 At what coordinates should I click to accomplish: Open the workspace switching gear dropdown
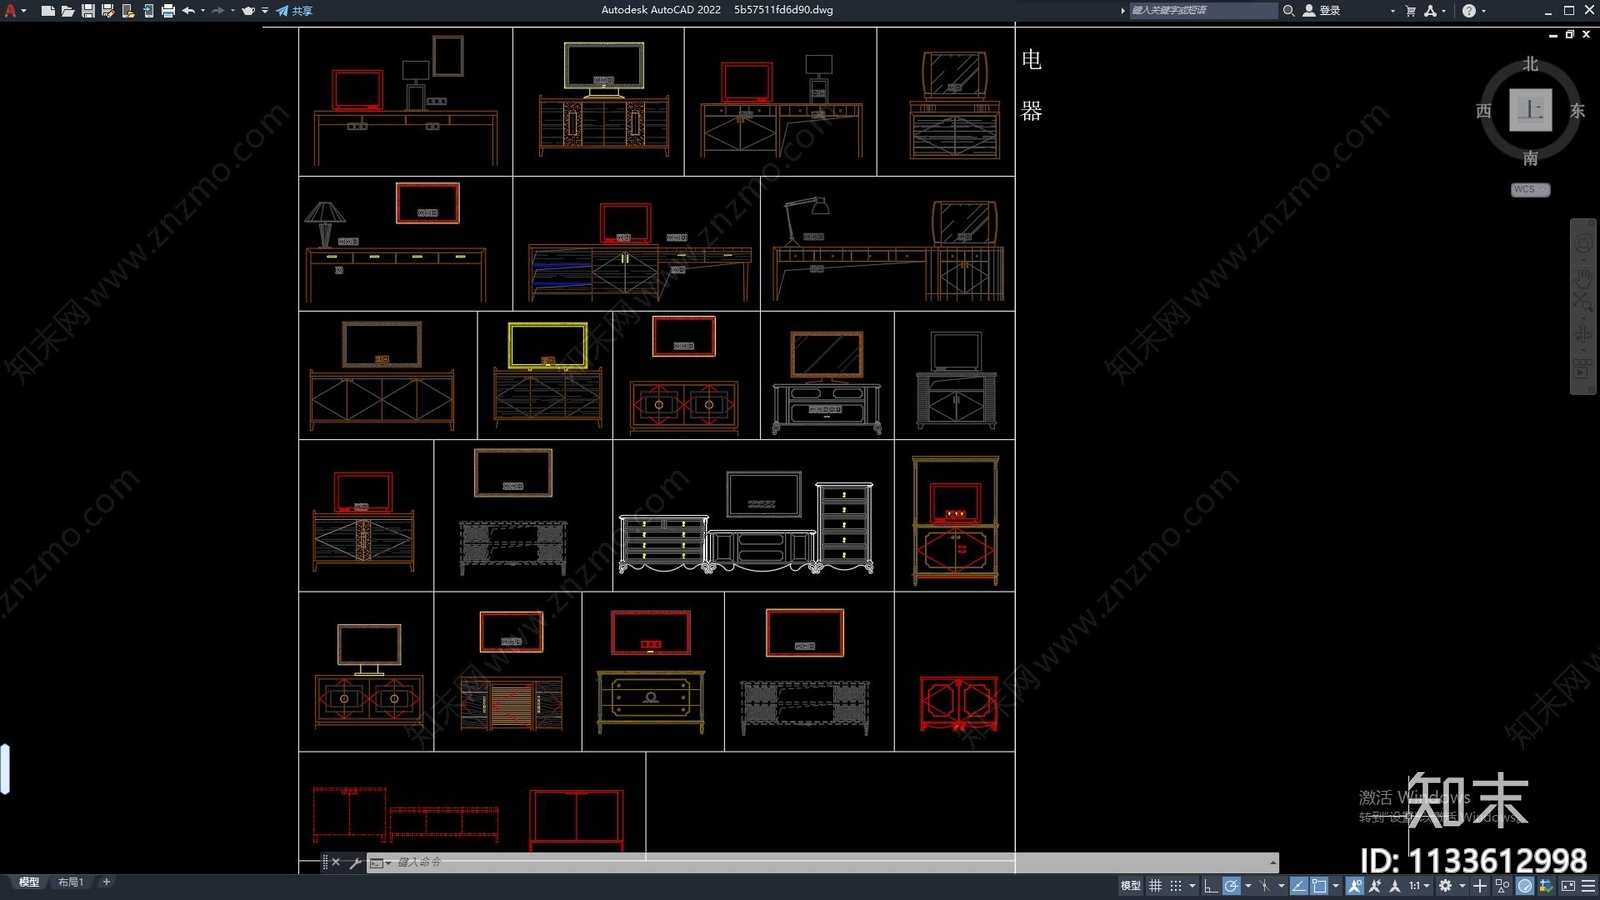1446,886
